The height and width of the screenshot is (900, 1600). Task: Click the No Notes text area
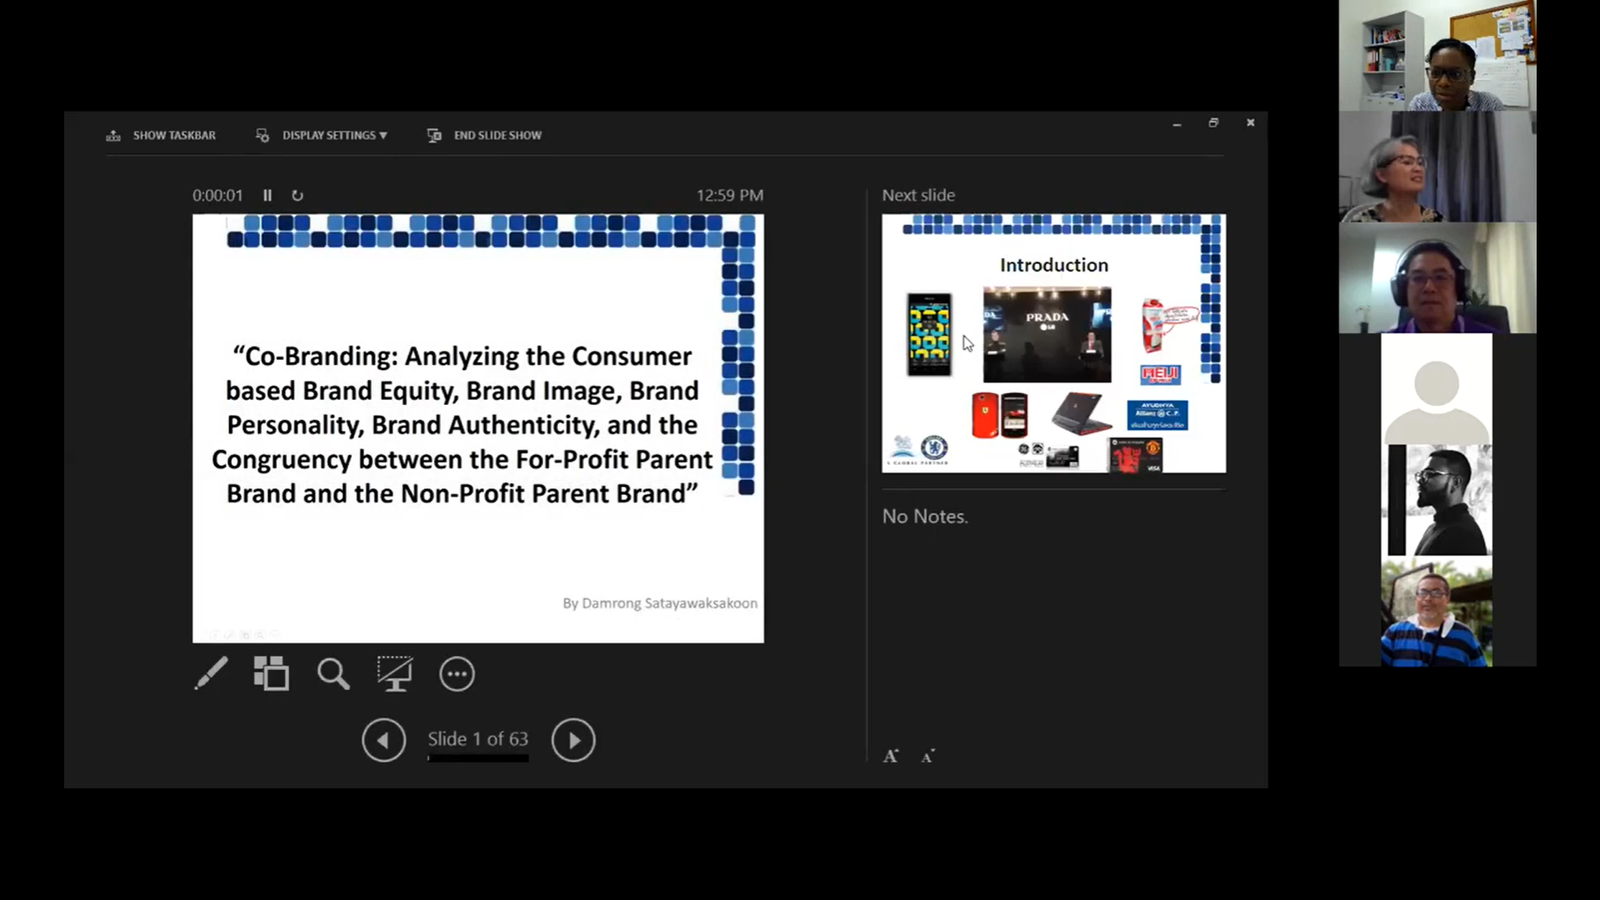pyautogui.click(x=925, y=516)
